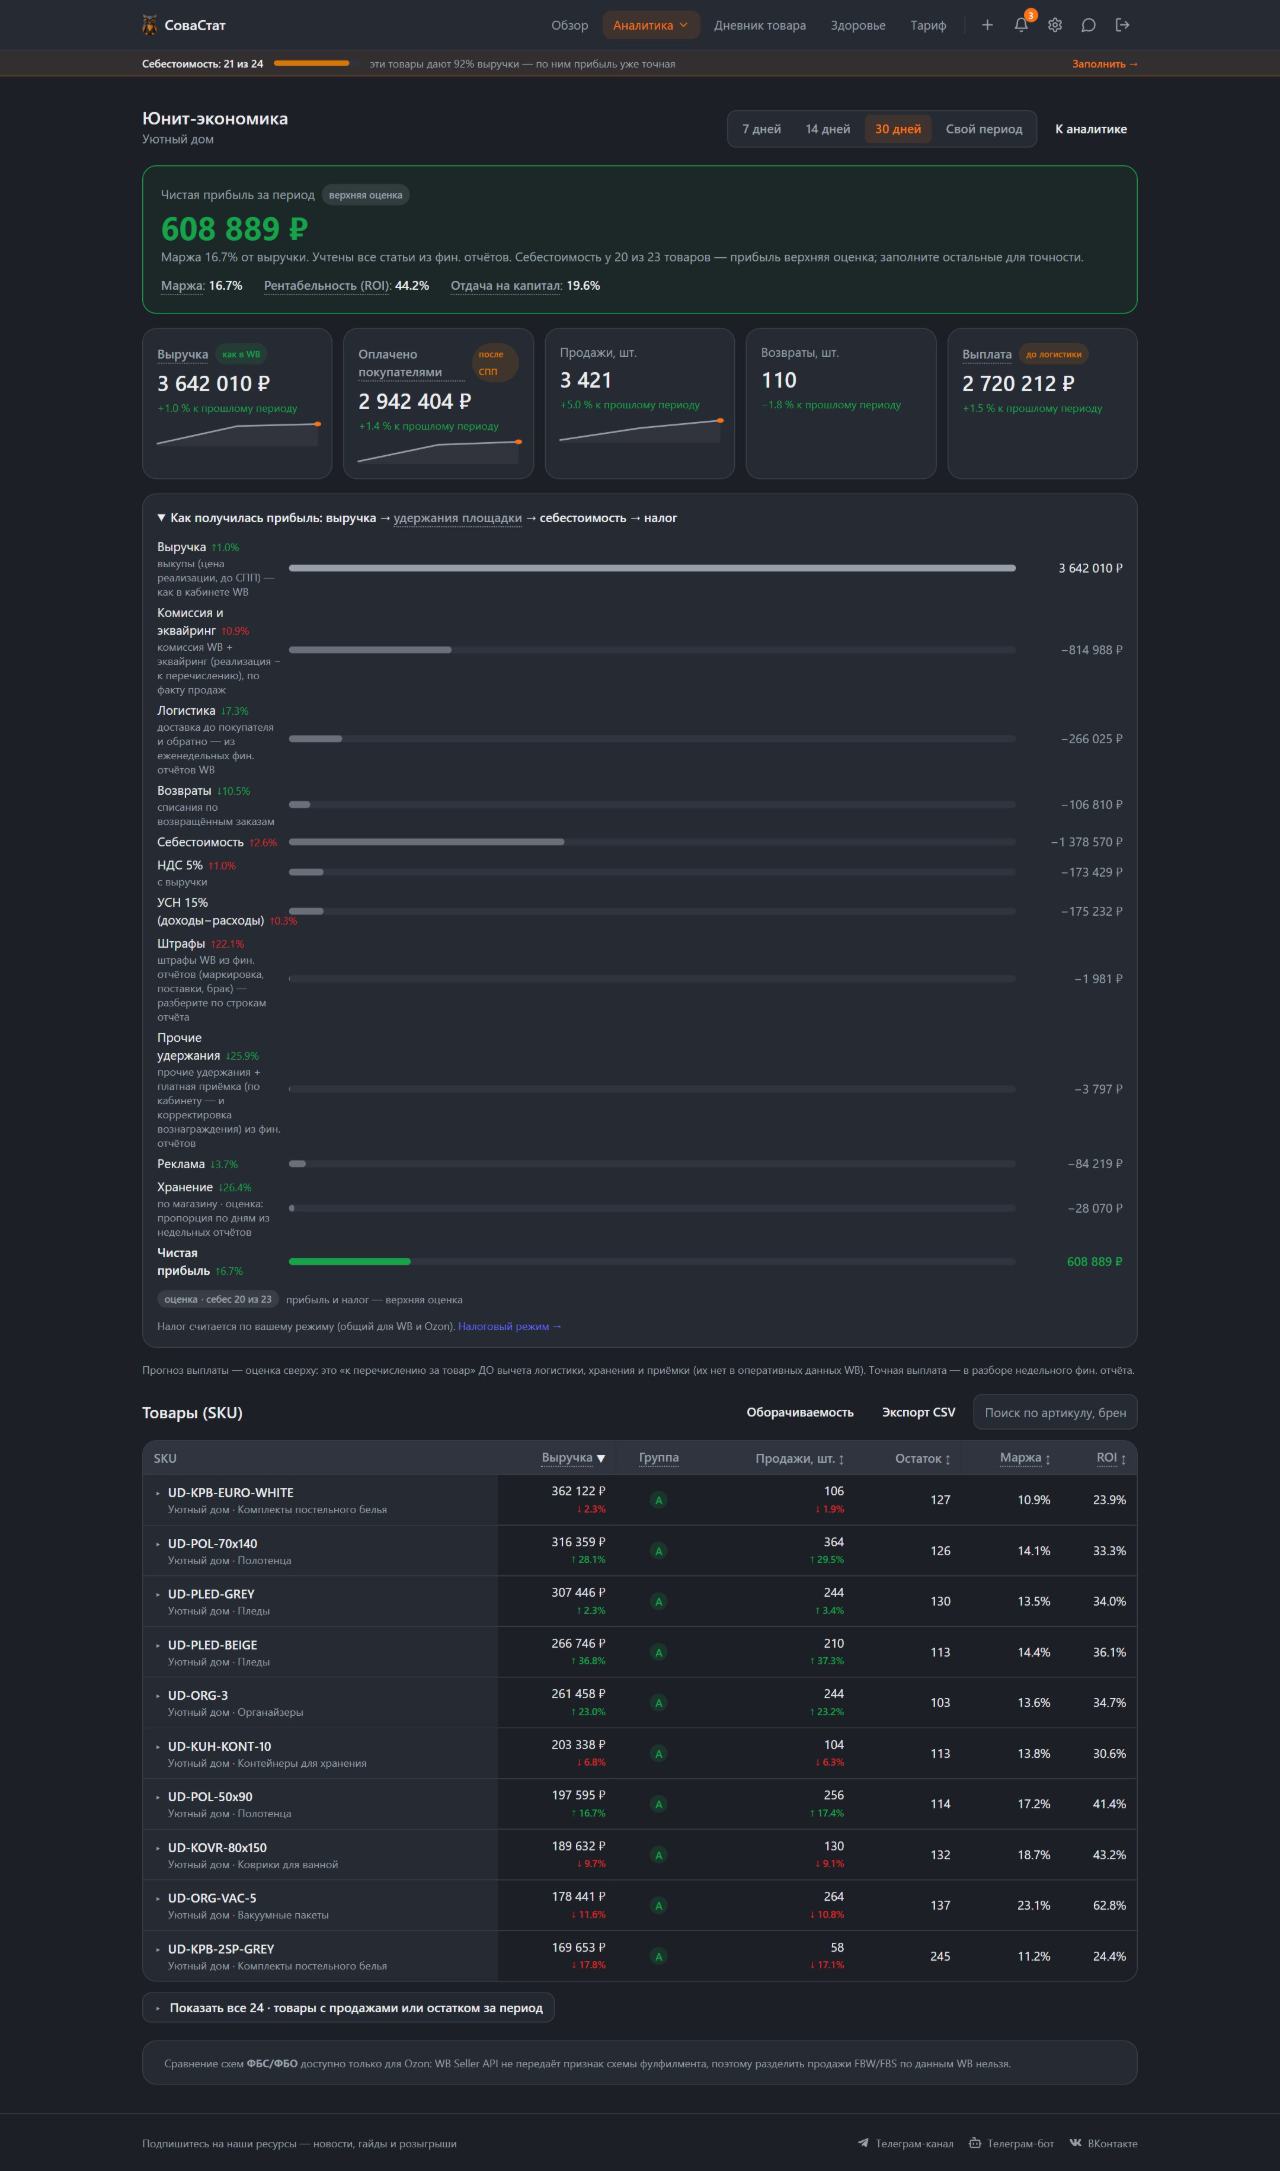Open the Тариф tab
The width and height of the screenshot is (1280, 2171).
(x=928, y=25)
